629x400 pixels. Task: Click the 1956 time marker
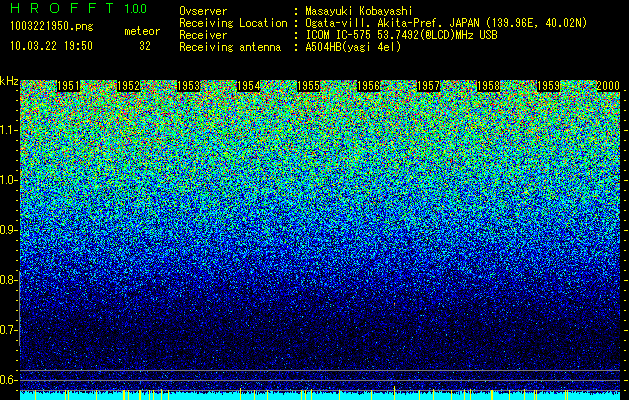368,86
